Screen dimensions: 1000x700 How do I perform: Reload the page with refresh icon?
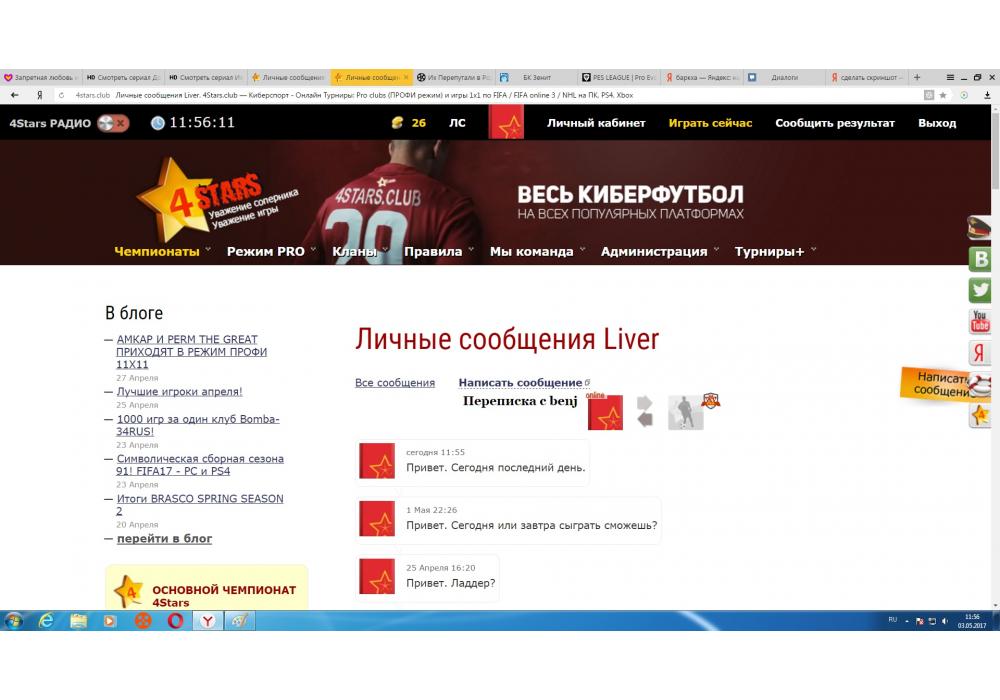point(61,95)
